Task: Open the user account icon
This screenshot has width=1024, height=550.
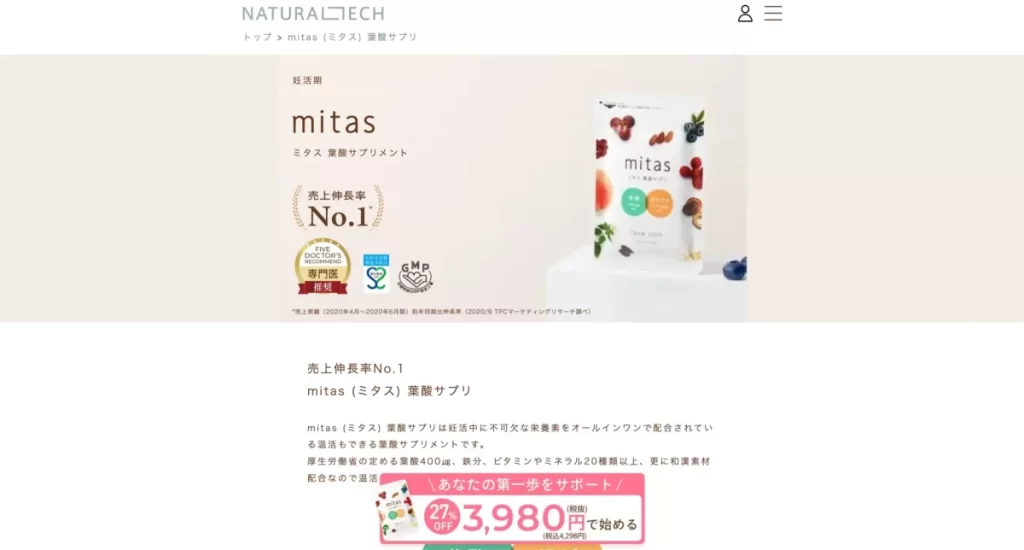Action: pos(745,14)
